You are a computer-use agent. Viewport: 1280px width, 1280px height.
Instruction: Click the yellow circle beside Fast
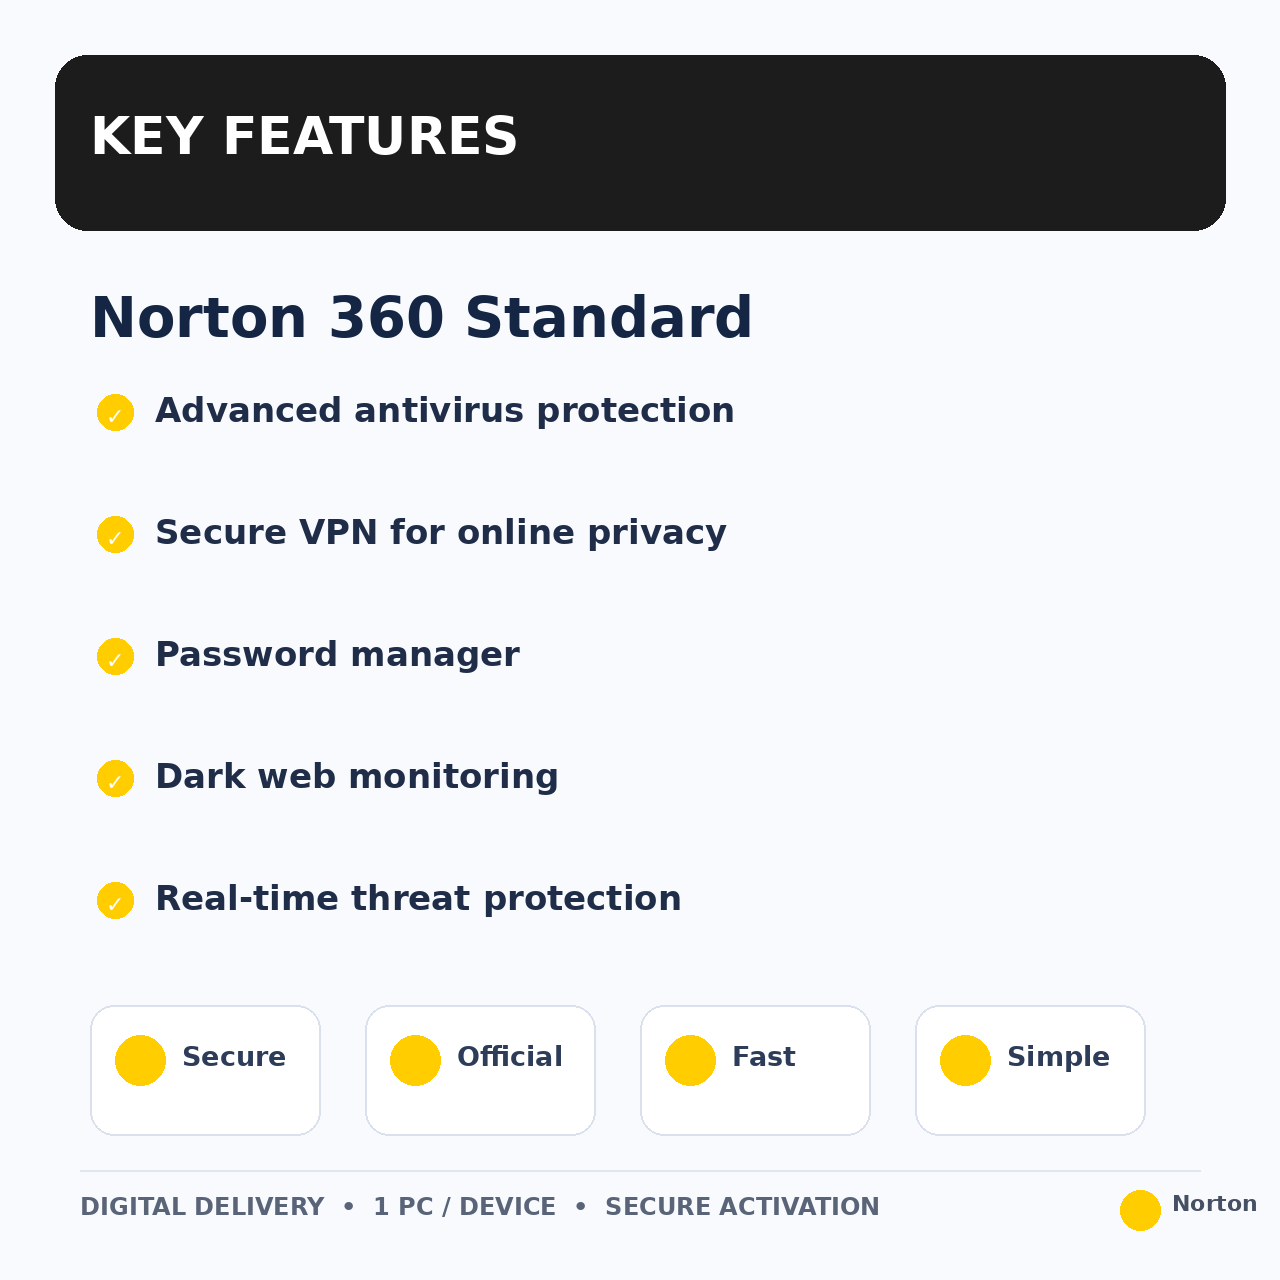[x=690, y=1060]
